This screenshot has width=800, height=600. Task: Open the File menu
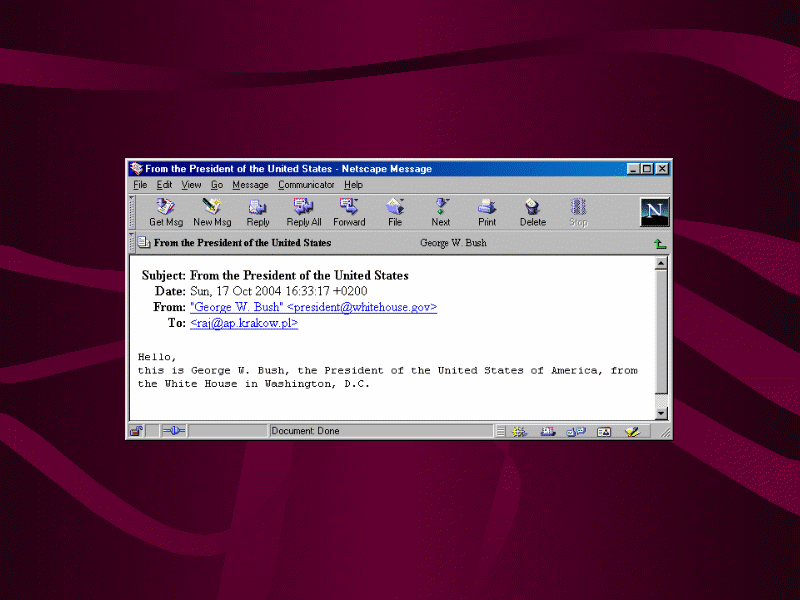click(140, 185)
